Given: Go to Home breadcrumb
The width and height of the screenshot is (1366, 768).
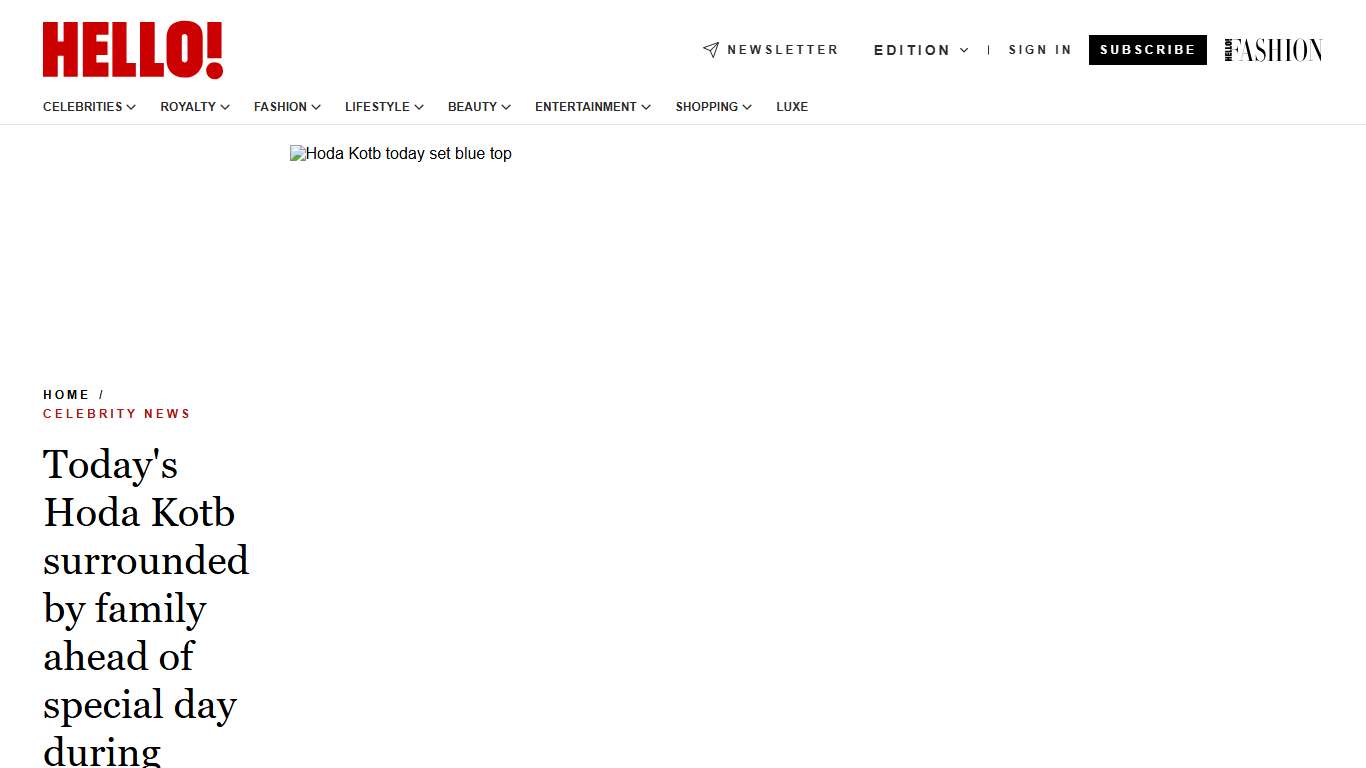Looking at the screenshot, I should click(66, 395).
